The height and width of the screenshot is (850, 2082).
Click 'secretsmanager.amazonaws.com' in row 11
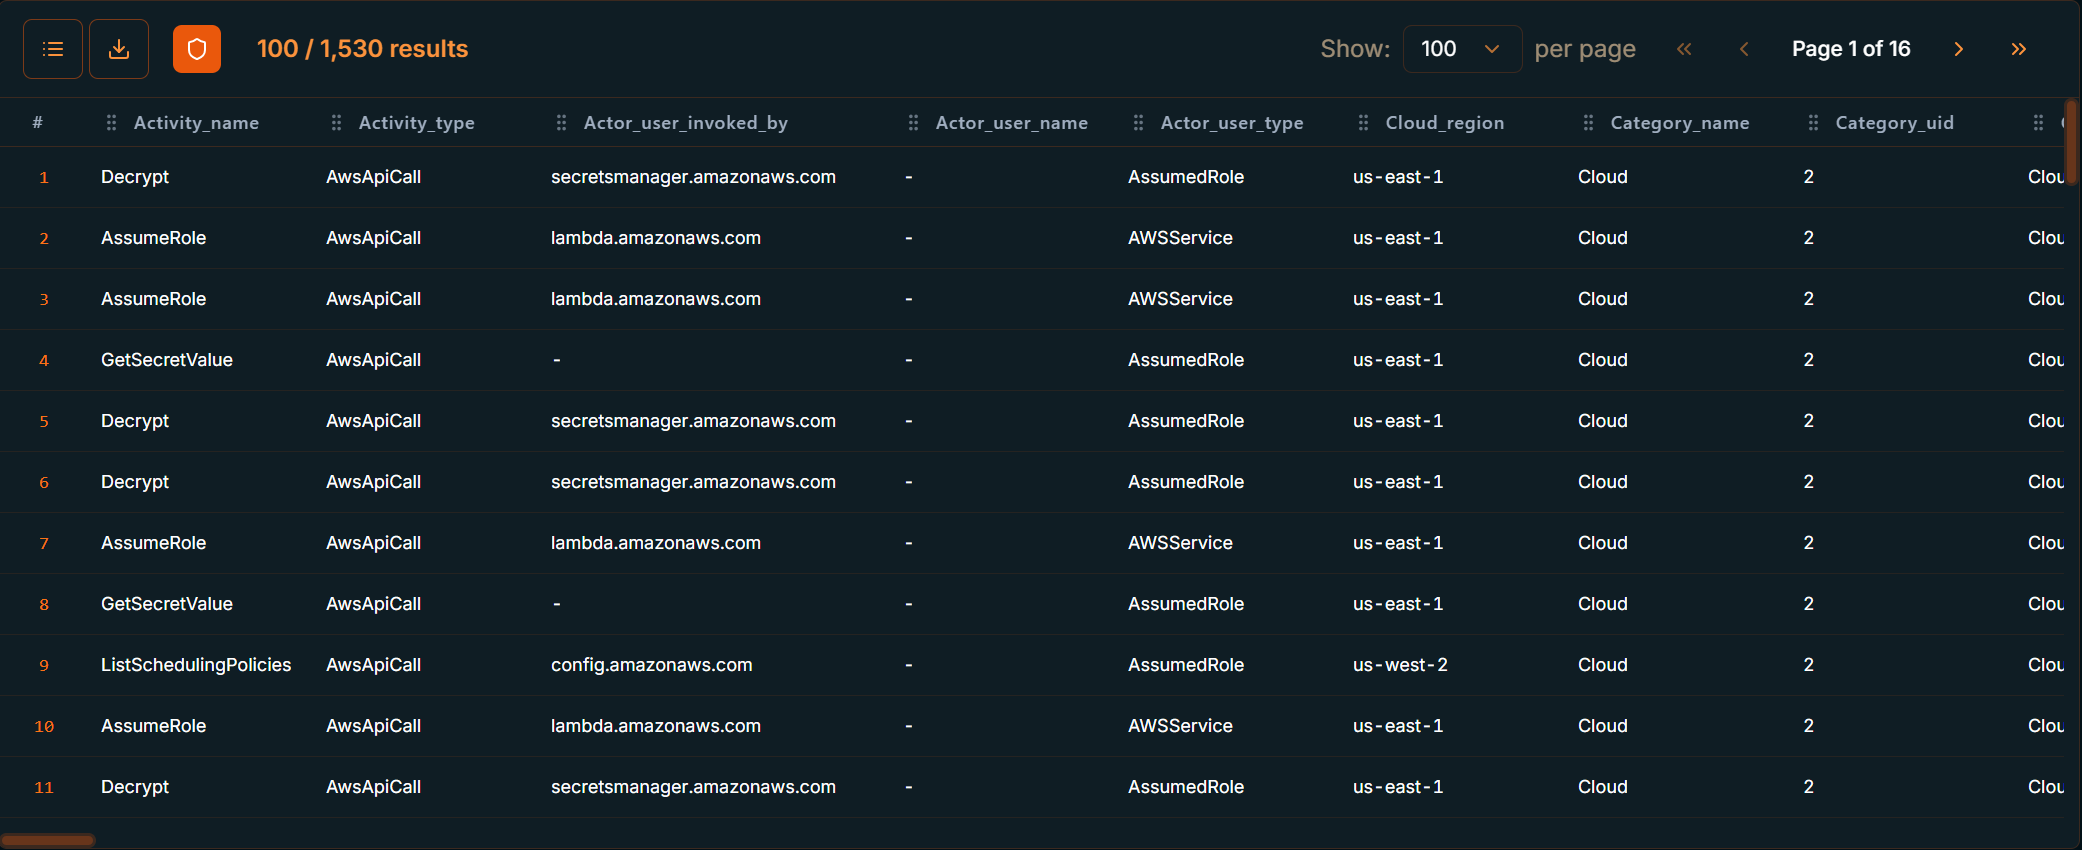(x=693, y=787)
